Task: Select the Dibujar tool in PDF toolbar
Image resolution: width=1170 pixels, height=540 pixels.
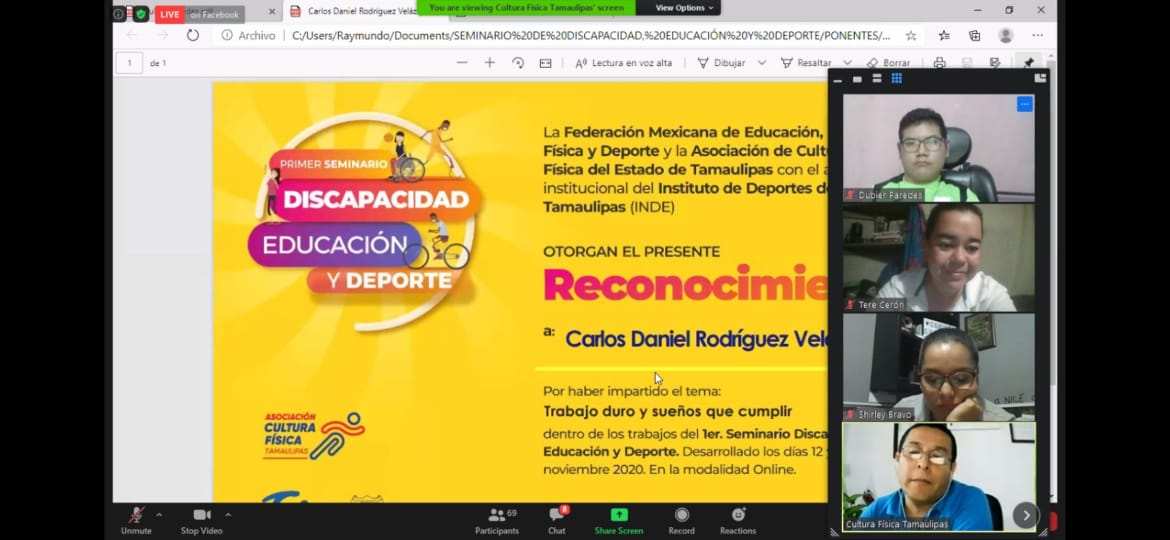Action: pos(722,63)
